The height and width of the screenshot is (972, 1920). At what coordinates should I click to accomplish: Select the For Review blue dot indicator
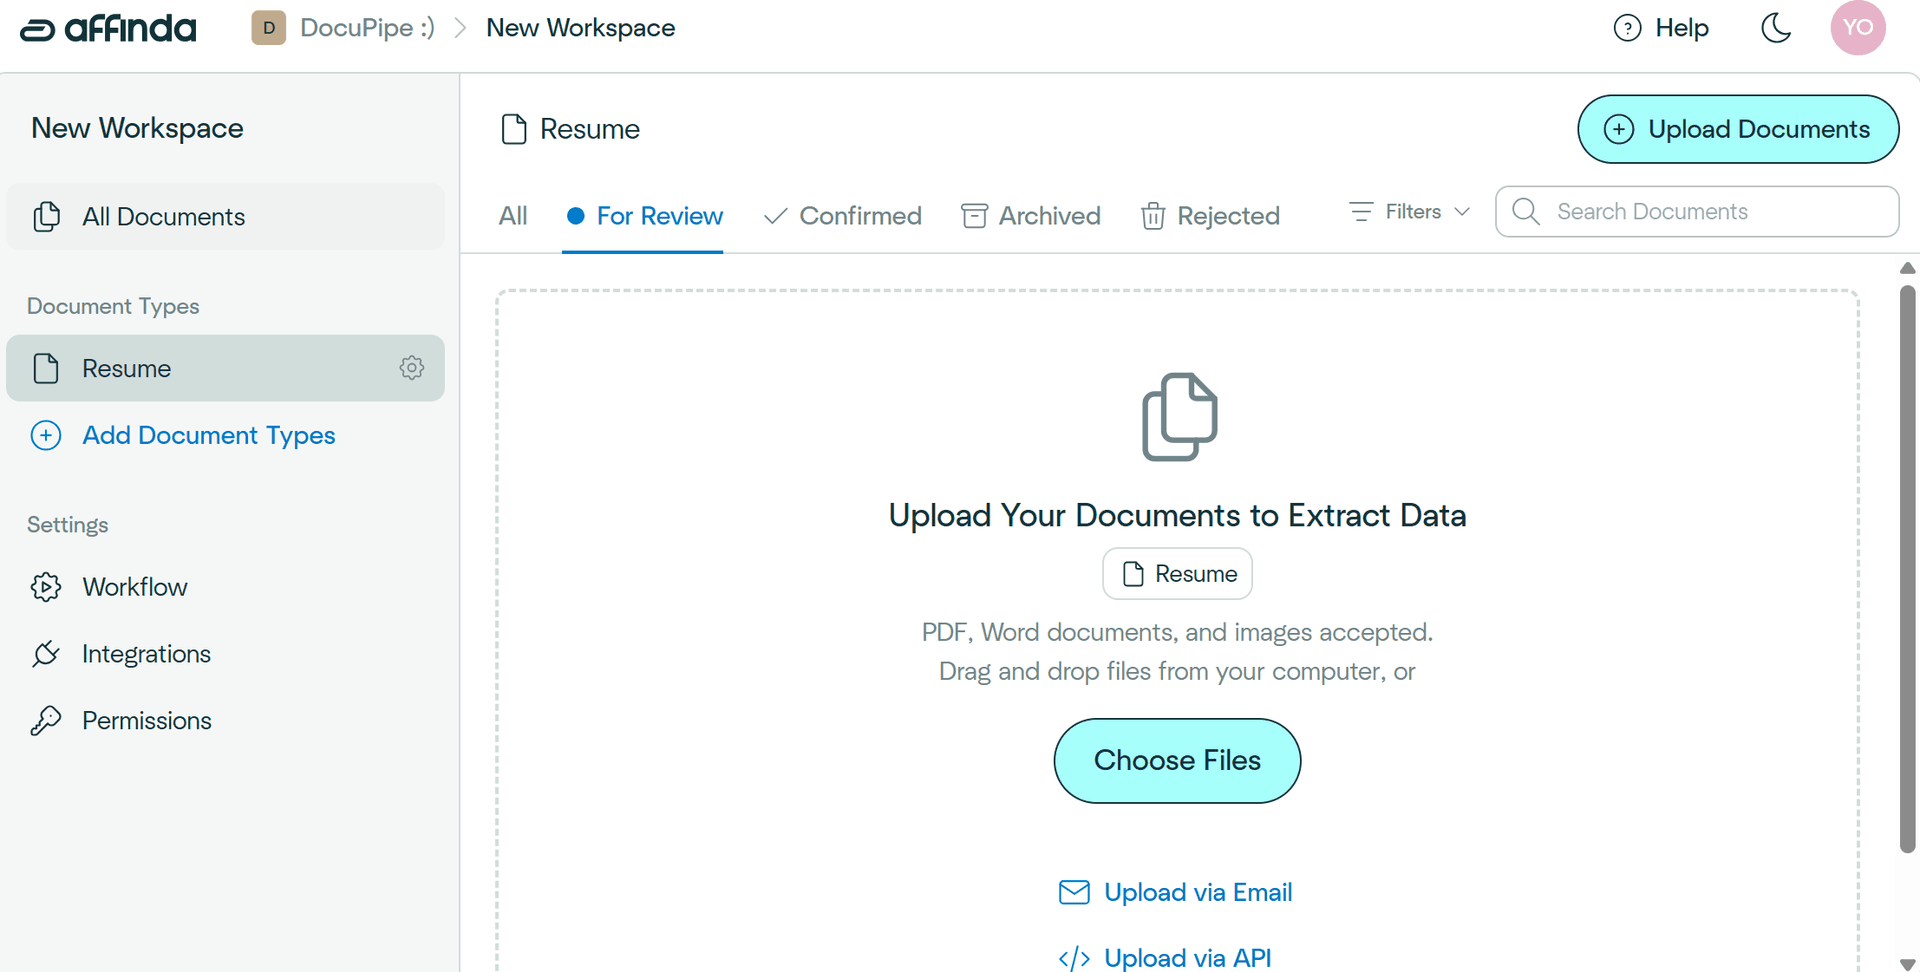click(575, 215)
